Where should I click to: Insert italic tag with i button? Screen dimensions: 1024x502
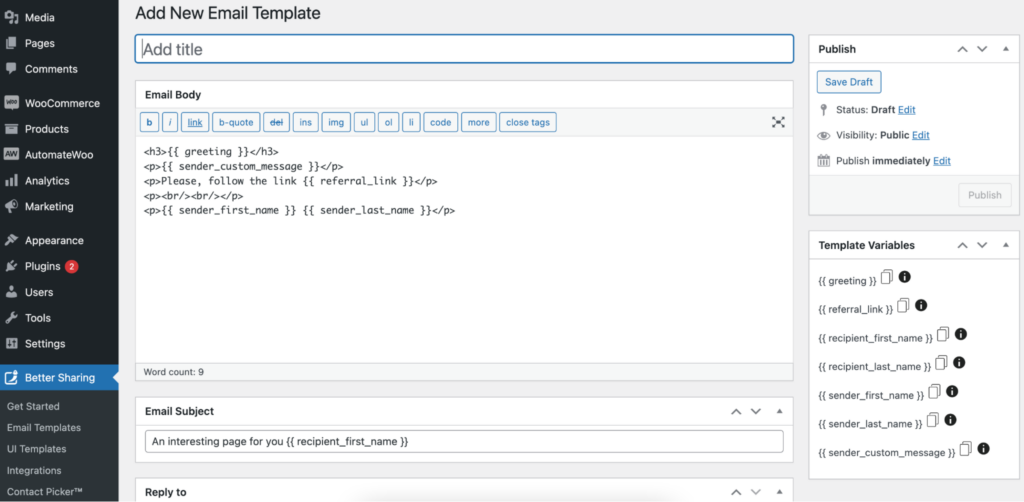pos(170,122)
